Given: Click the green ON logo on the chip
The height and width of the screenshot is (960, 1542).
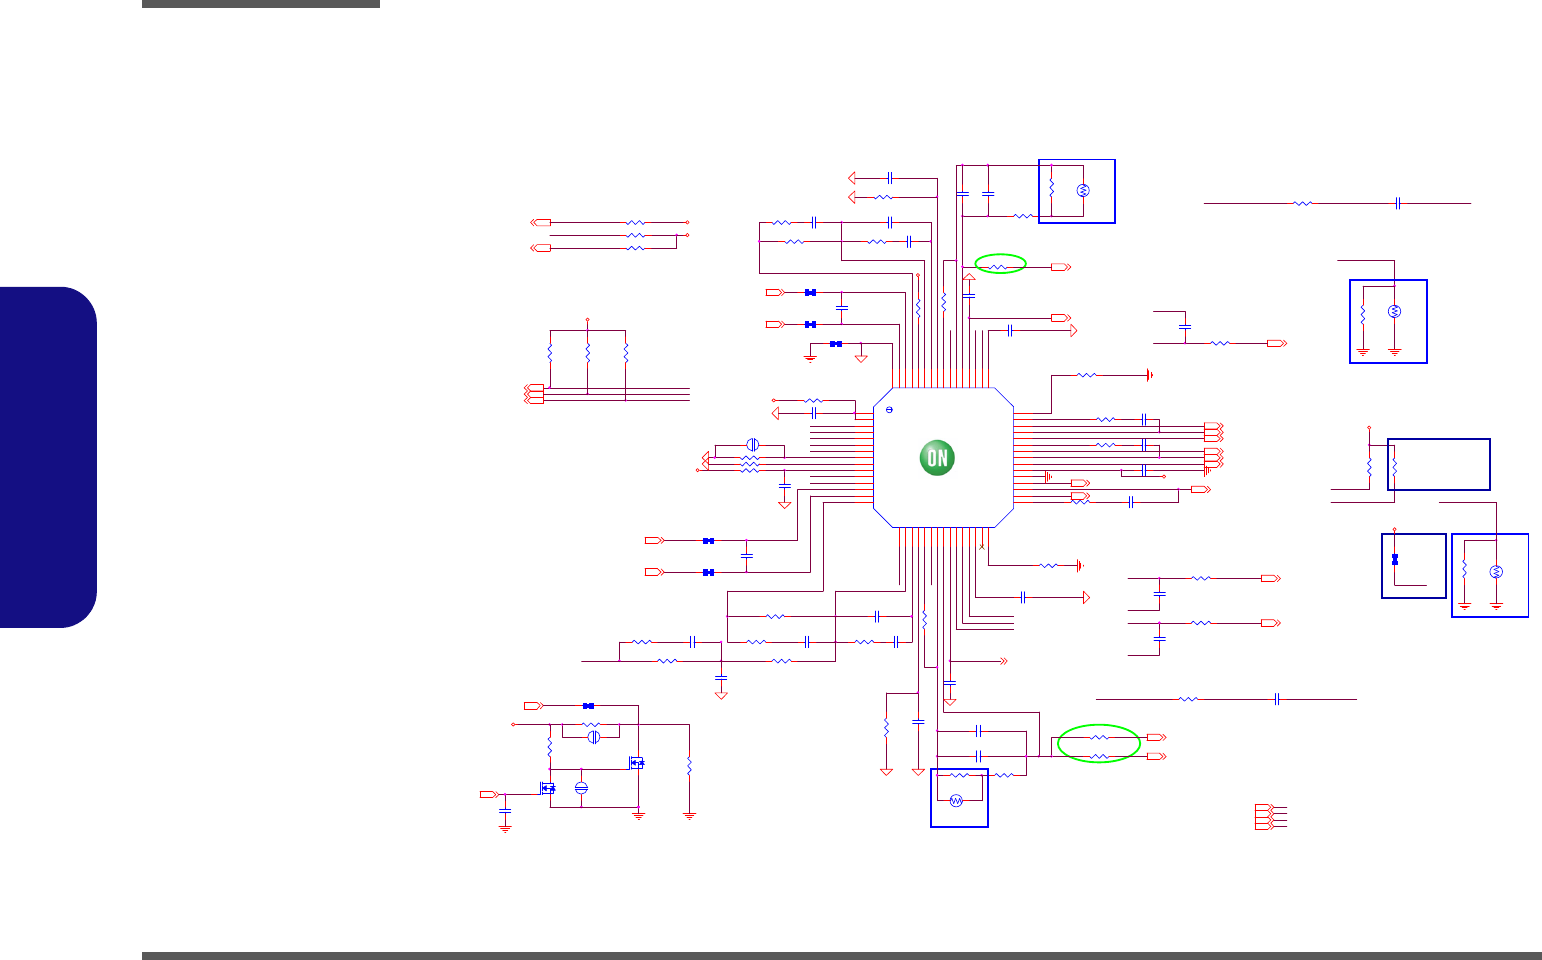Looking at the screenshot, I should pyautogui.click(x=937, y=458).
